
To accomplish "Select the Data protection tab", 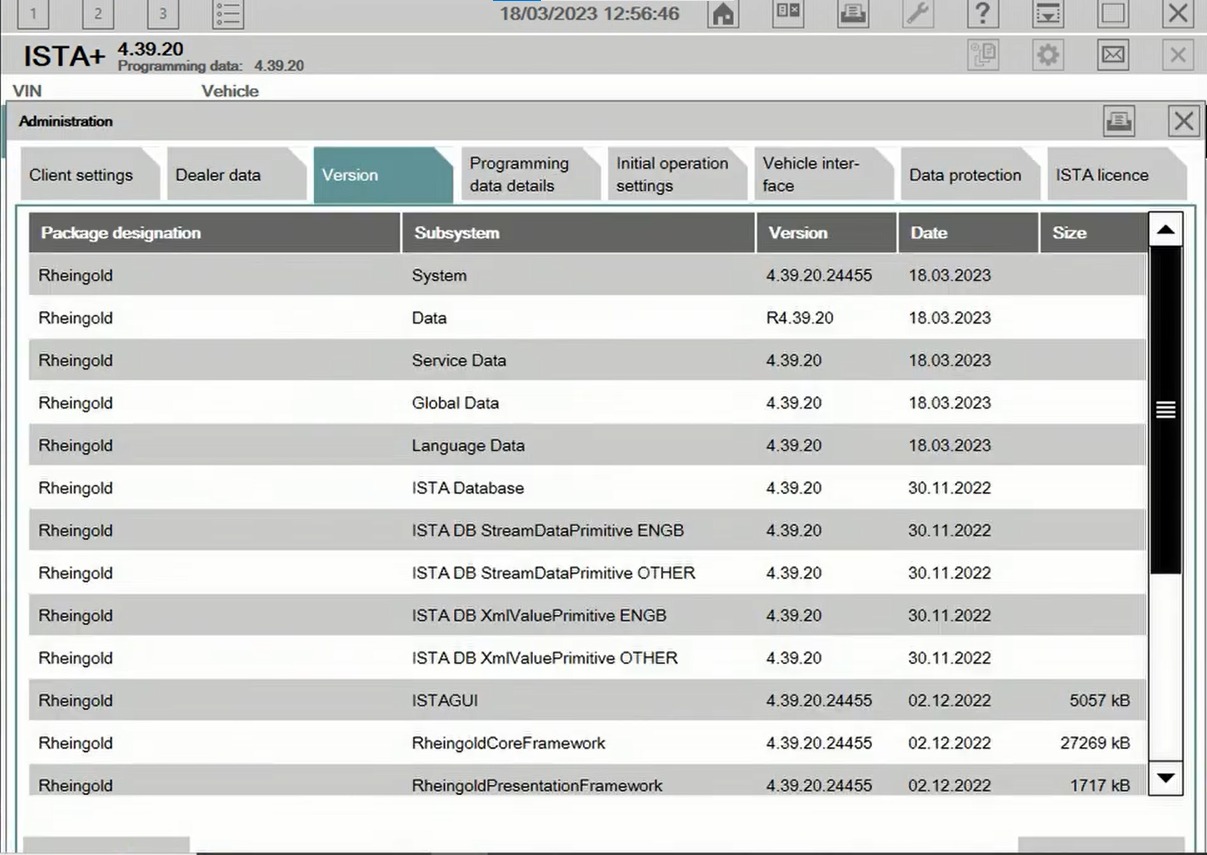I will point(966,174).
